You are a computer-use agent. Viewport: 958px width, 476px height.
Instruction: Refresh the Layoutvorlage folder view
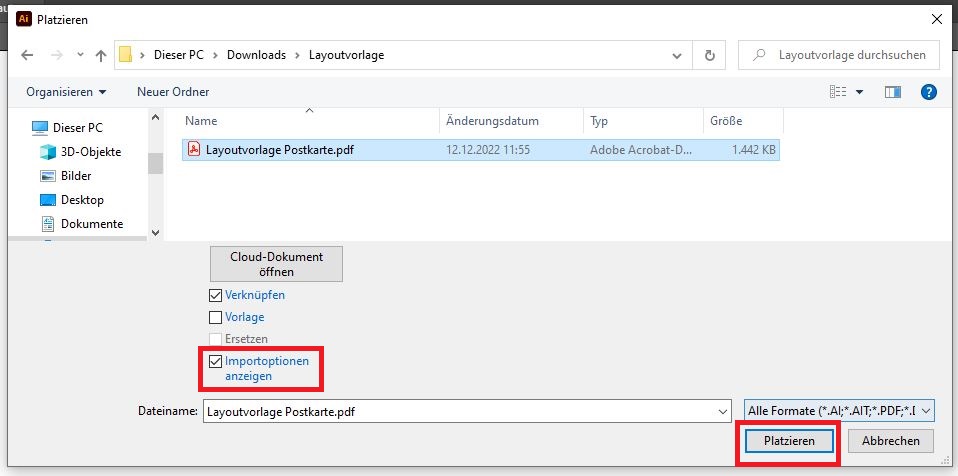(x=709, y=55)
